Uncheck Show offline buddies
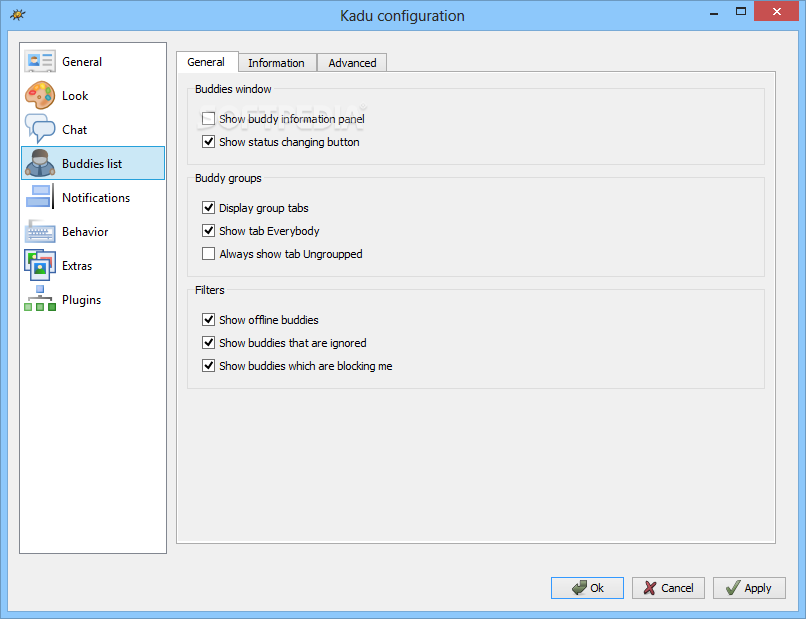 click(208, 320)
